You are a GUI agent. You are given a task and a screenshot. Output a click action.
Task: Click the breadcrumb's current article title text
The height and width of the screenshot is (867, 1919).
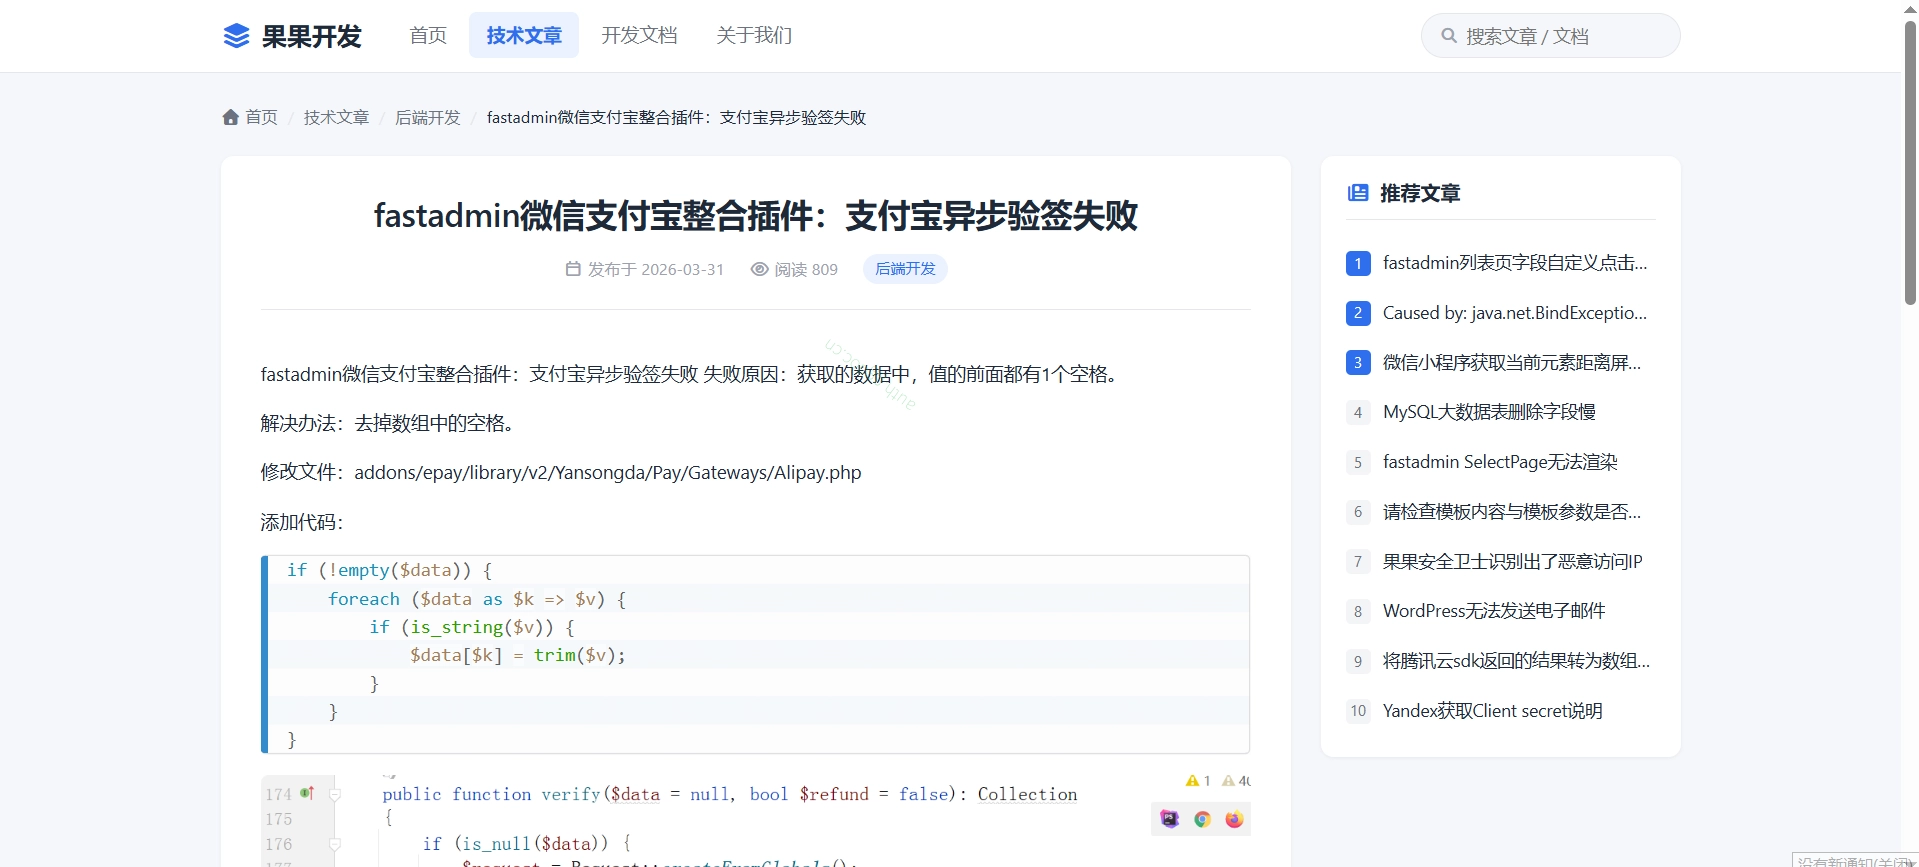tap(676, 118)
